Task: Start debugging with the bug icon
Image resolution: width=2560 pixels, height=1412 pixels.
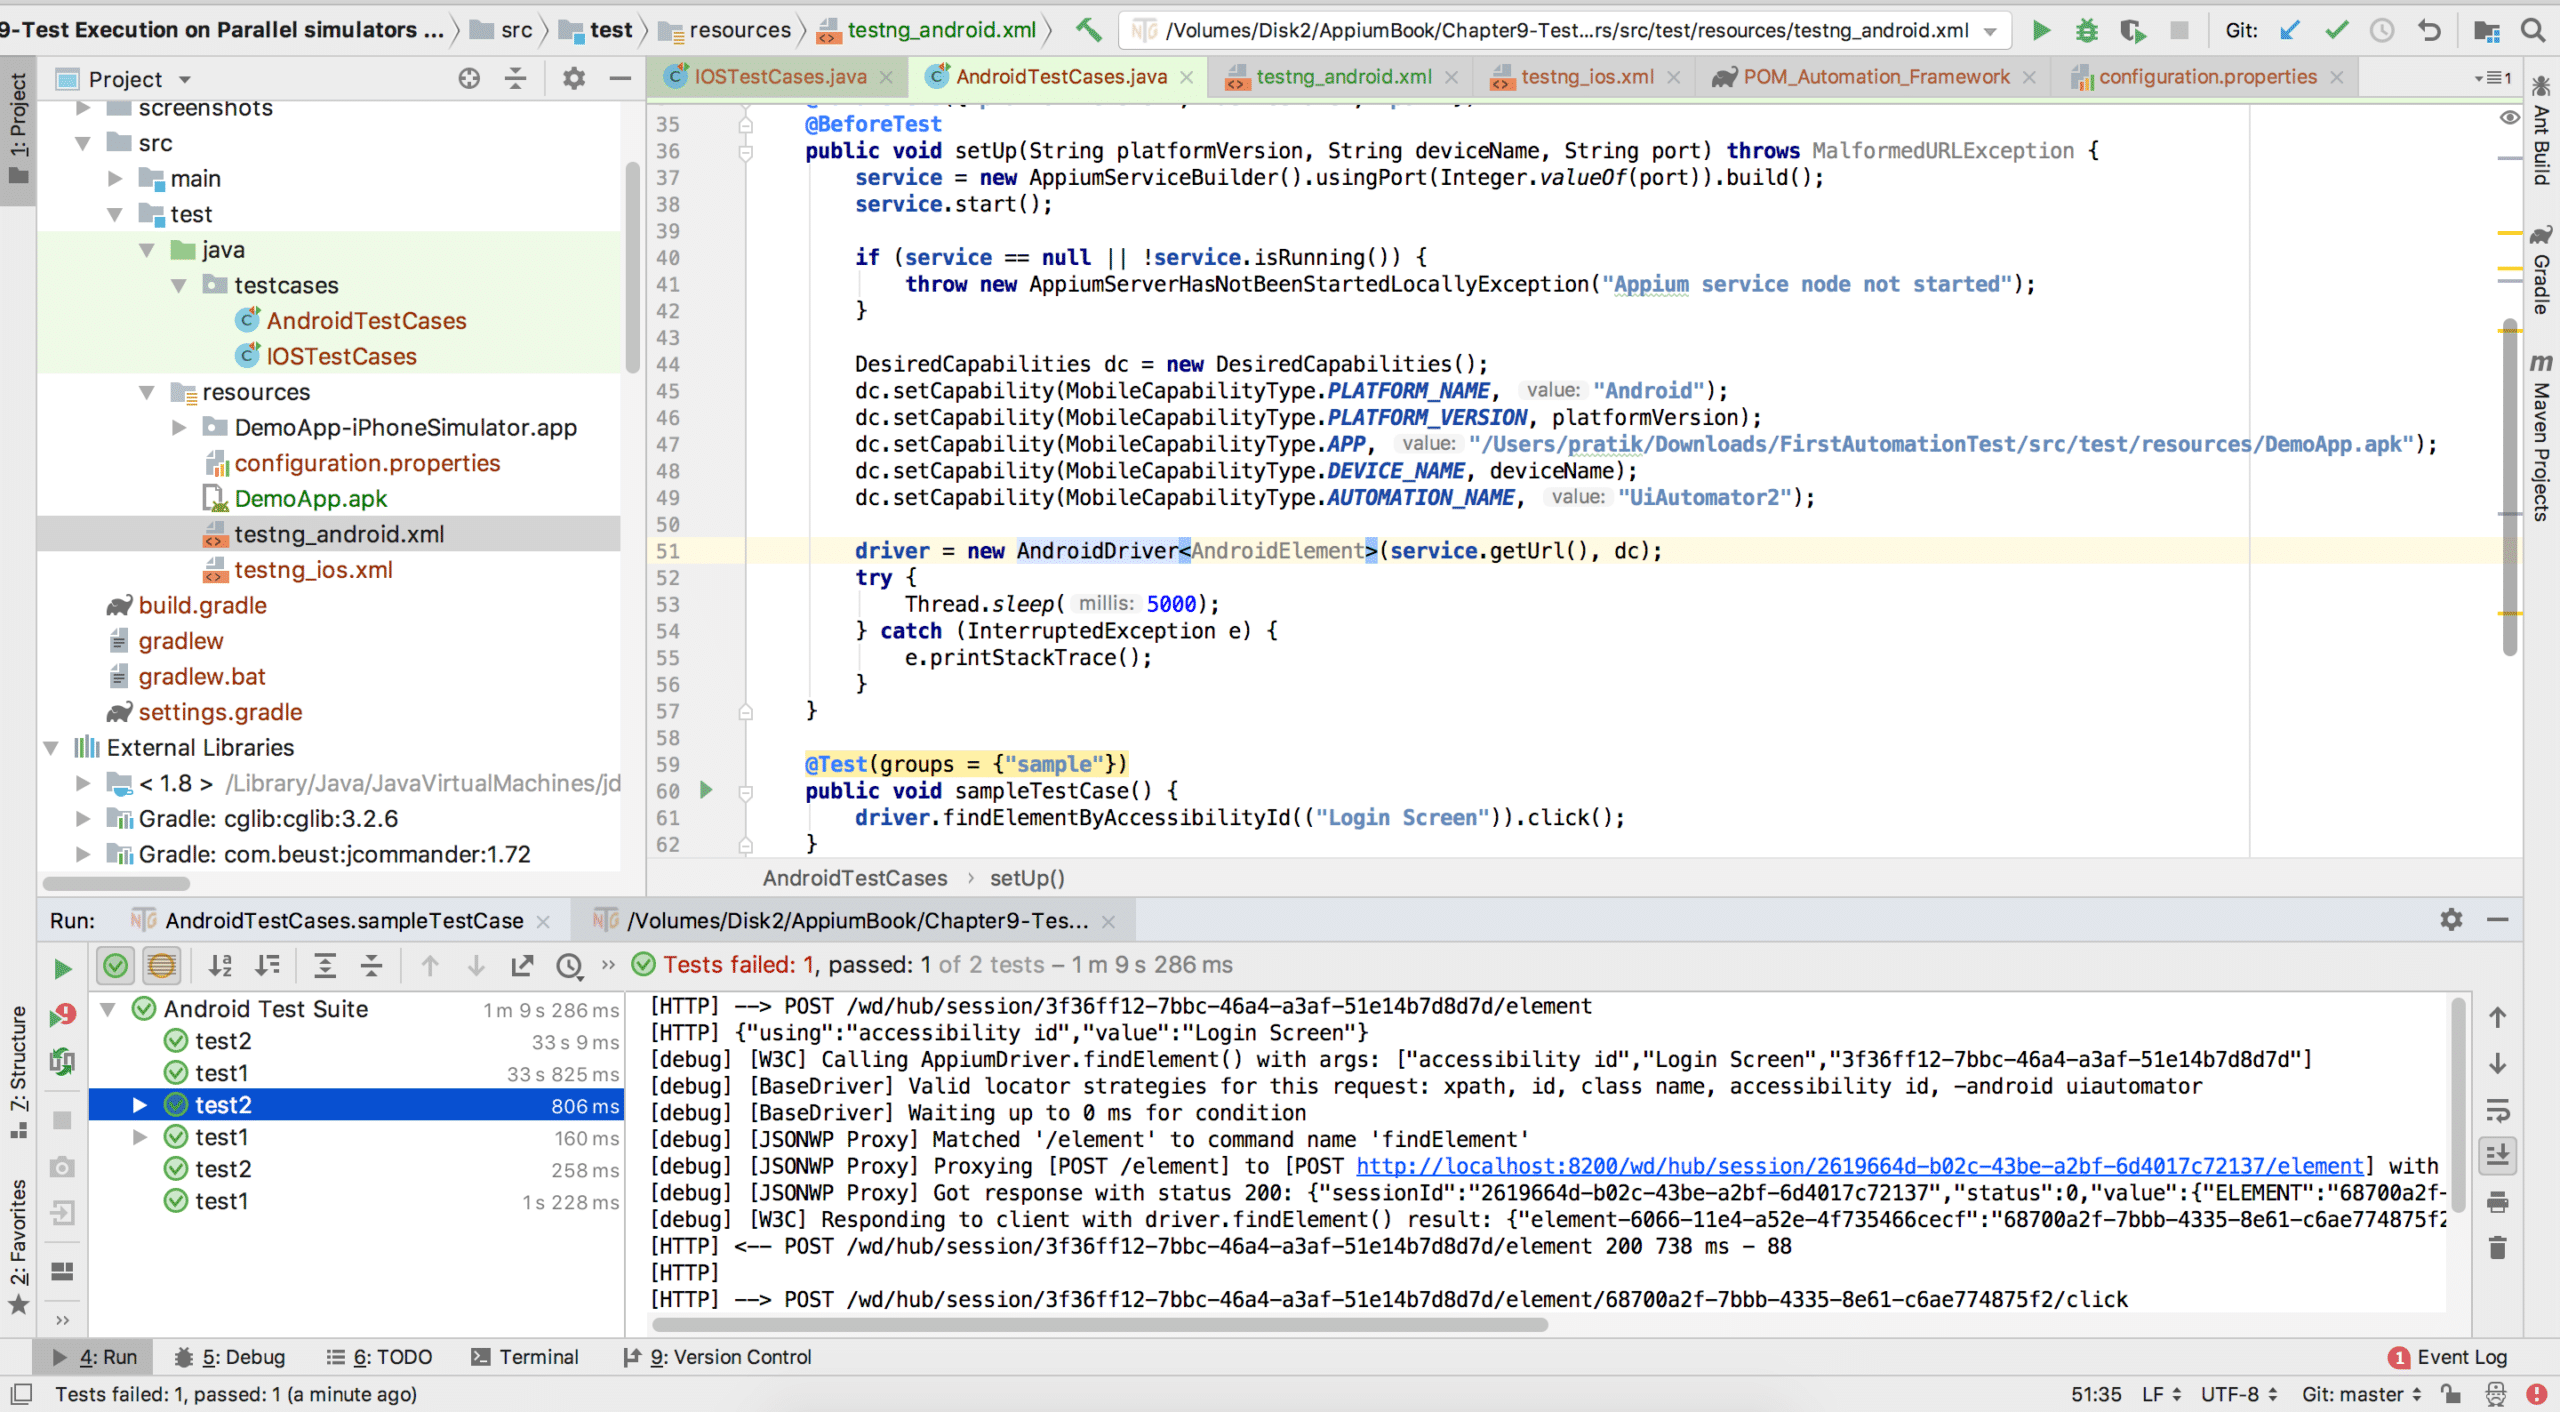Action: click(2087, 30)
